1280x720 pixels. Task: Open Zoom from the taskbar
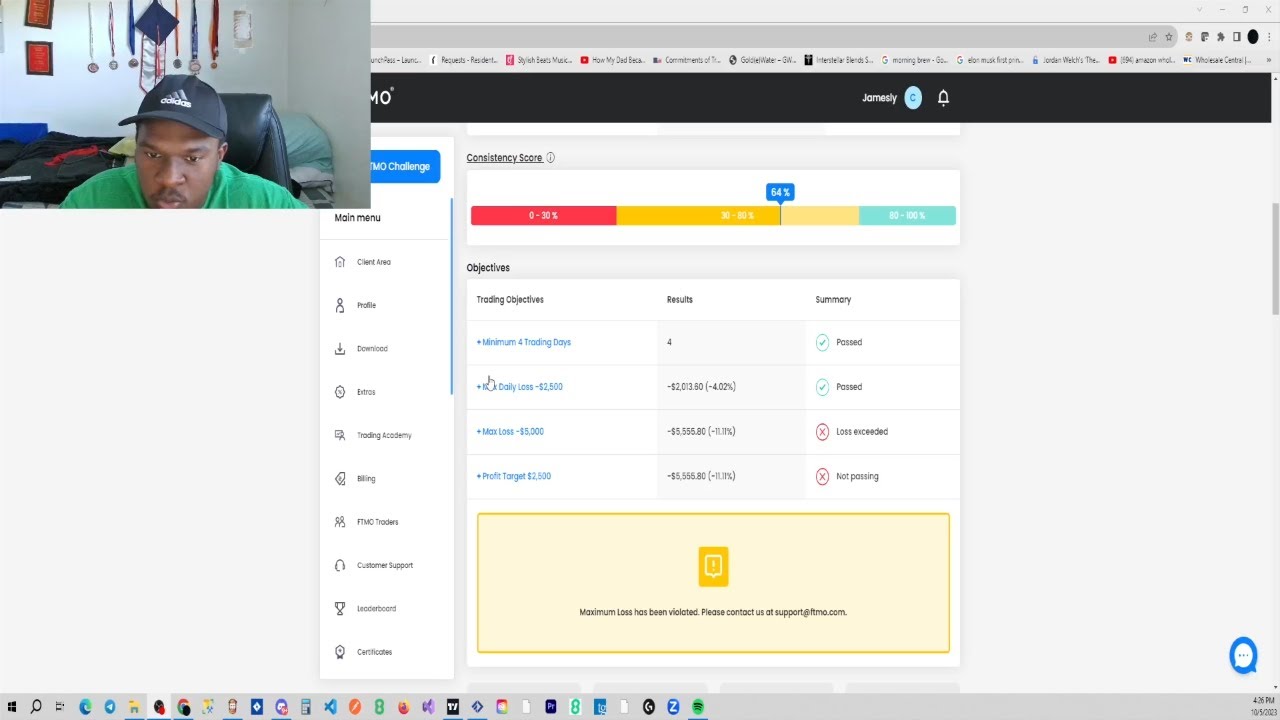(673, 707)
